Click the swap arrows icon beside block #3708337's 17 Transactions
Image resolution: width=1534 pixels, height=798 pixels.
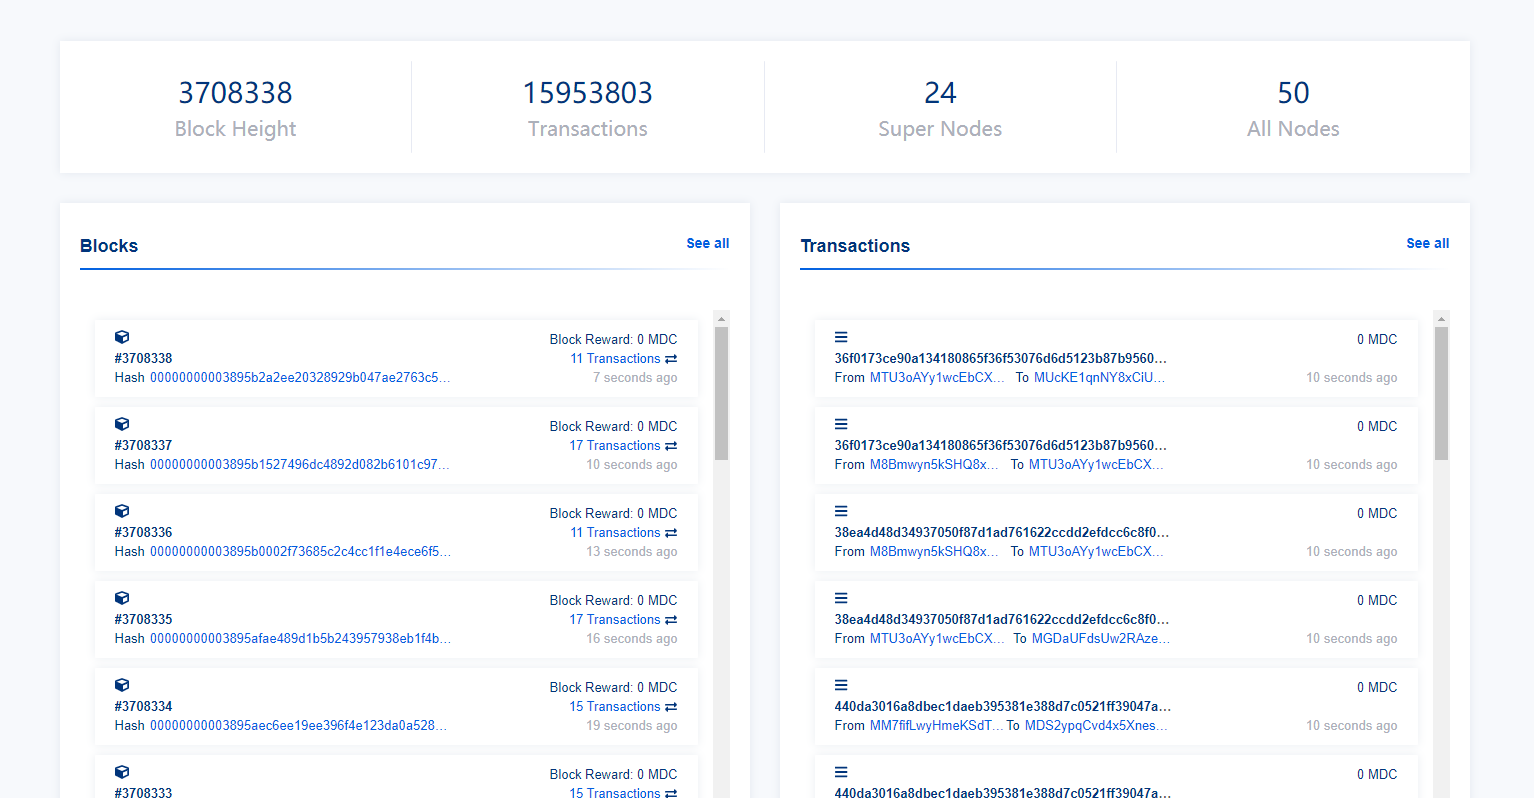[671, 446]
